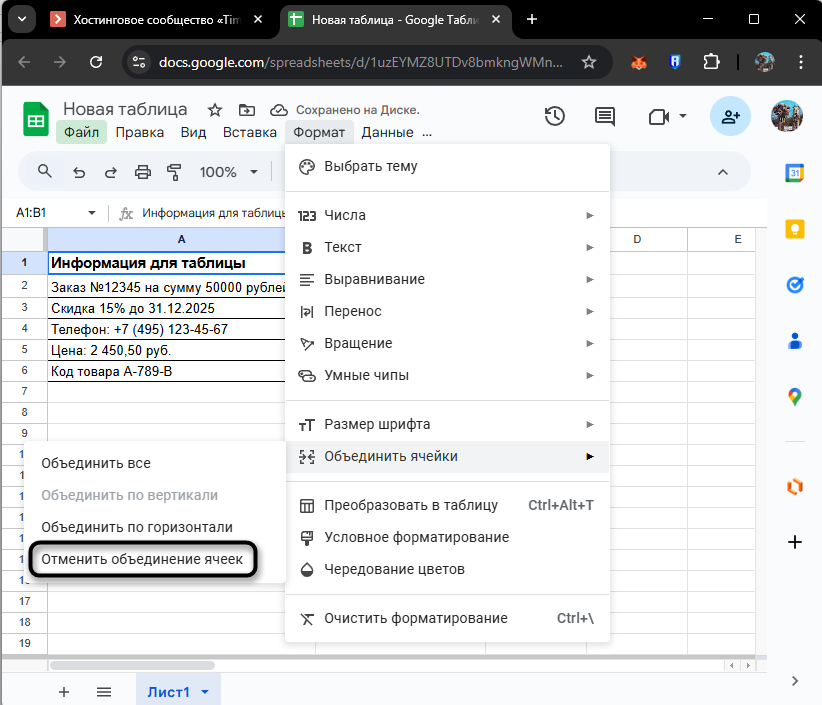Image resolution: width=822 pixels, height=705 pixels.
Task: Open Google Keep from the side panel
Action: [x=795, y=229]
